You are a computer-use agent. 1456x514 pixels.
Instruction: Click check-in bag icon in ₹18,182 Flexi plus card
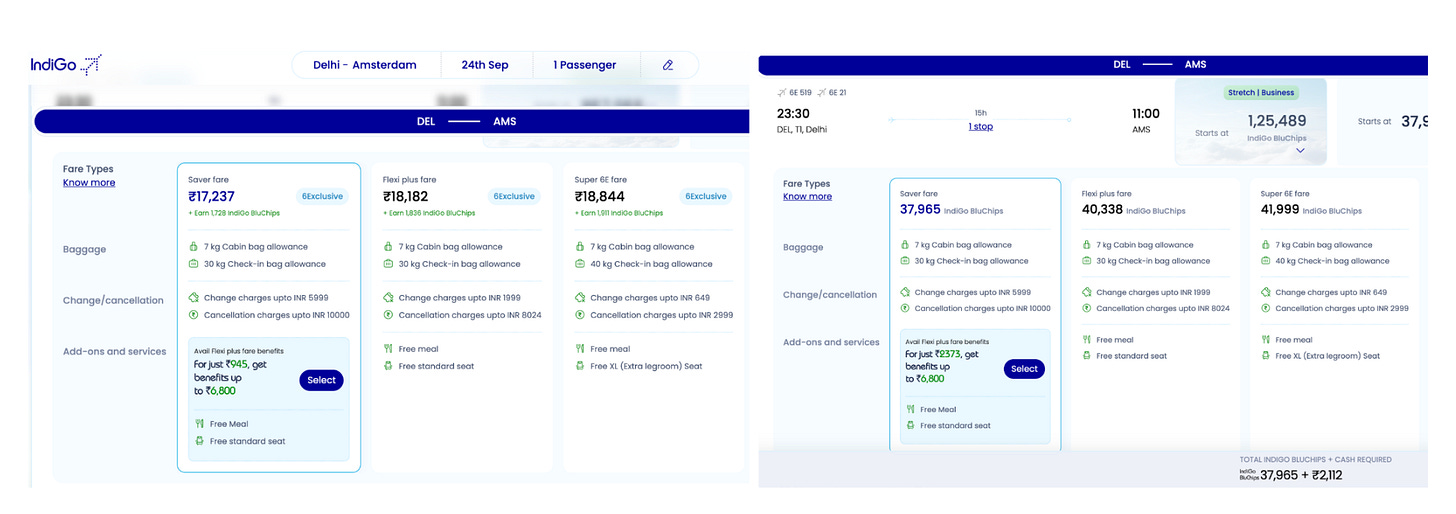click(x=388, y=264)
